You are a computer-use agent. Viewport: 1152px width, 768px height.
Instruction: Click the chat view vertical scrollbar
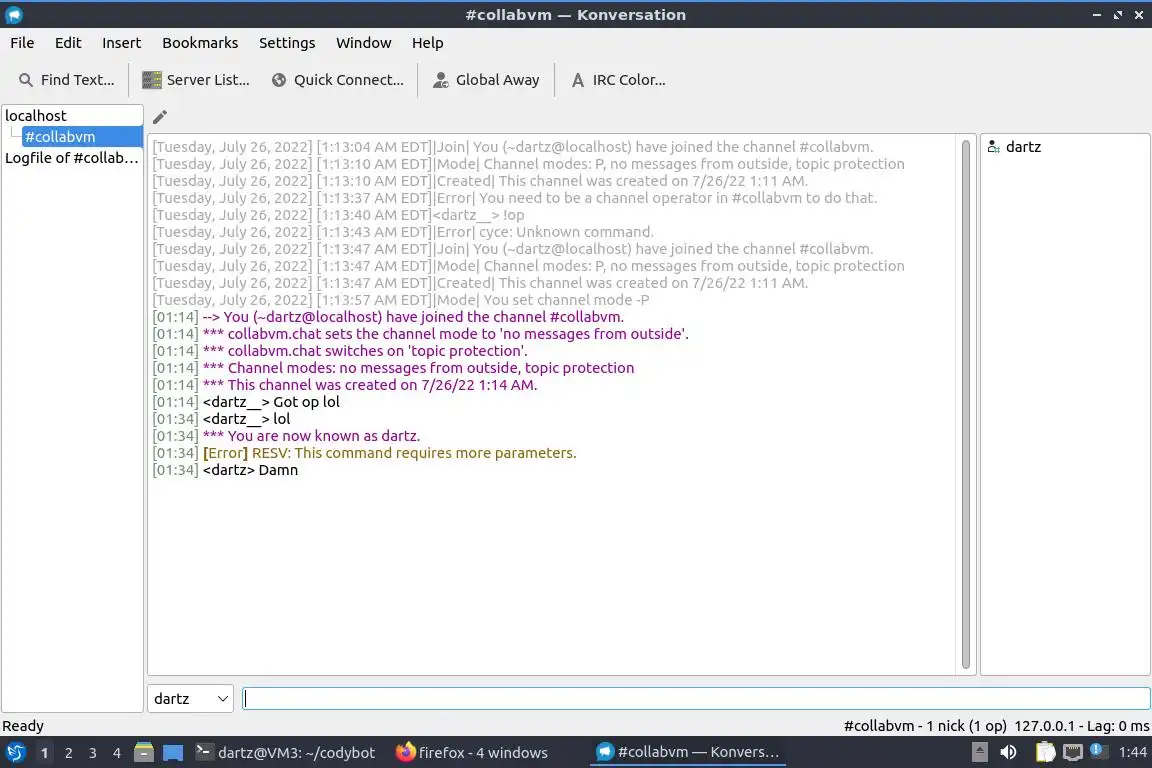(965, 403)
